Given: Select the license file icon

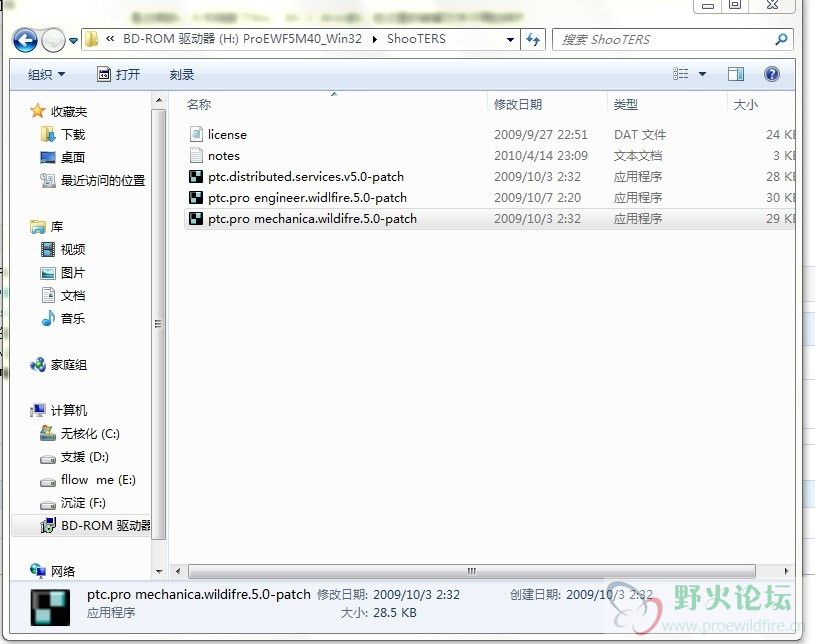Looking at the screenshot, I should (x=196, y=135).
